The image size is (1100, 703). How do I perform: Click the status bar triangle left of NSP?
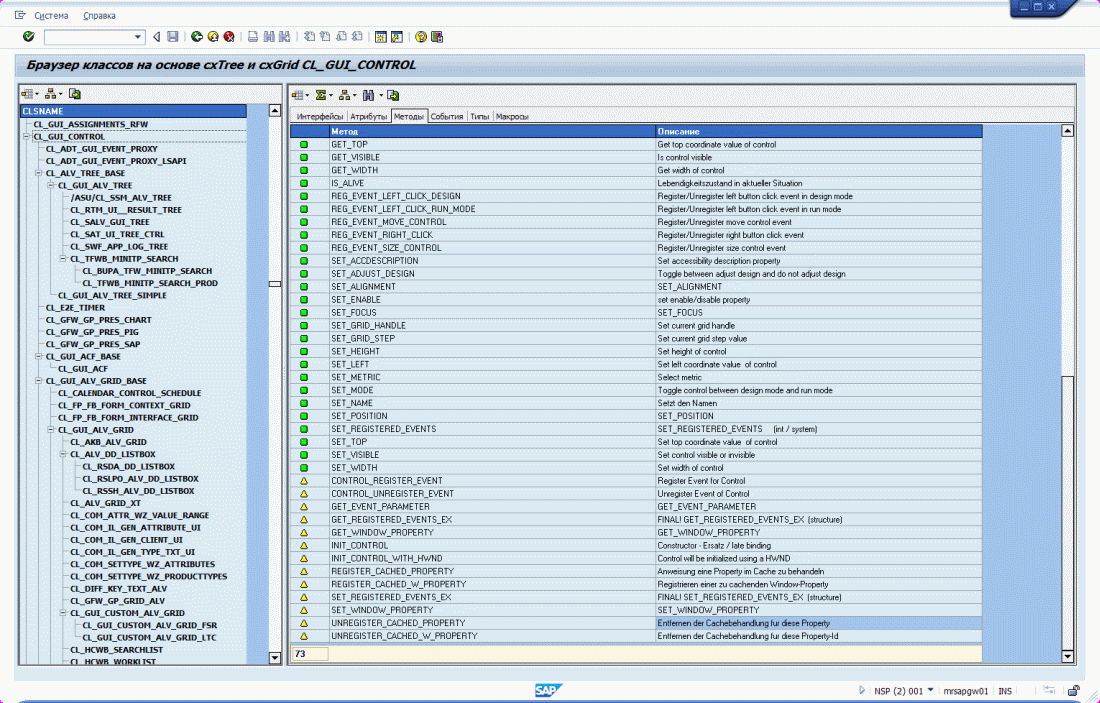tap(862, 690)
